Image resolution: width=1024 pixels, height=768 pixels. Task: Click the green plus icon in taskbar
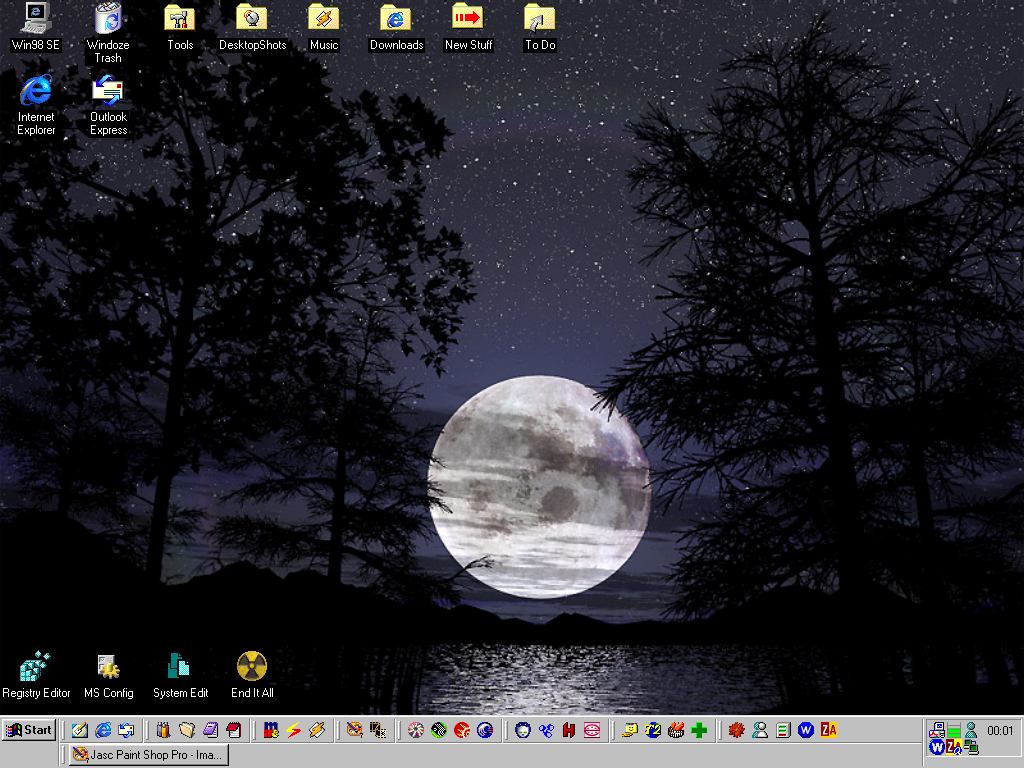699,730
